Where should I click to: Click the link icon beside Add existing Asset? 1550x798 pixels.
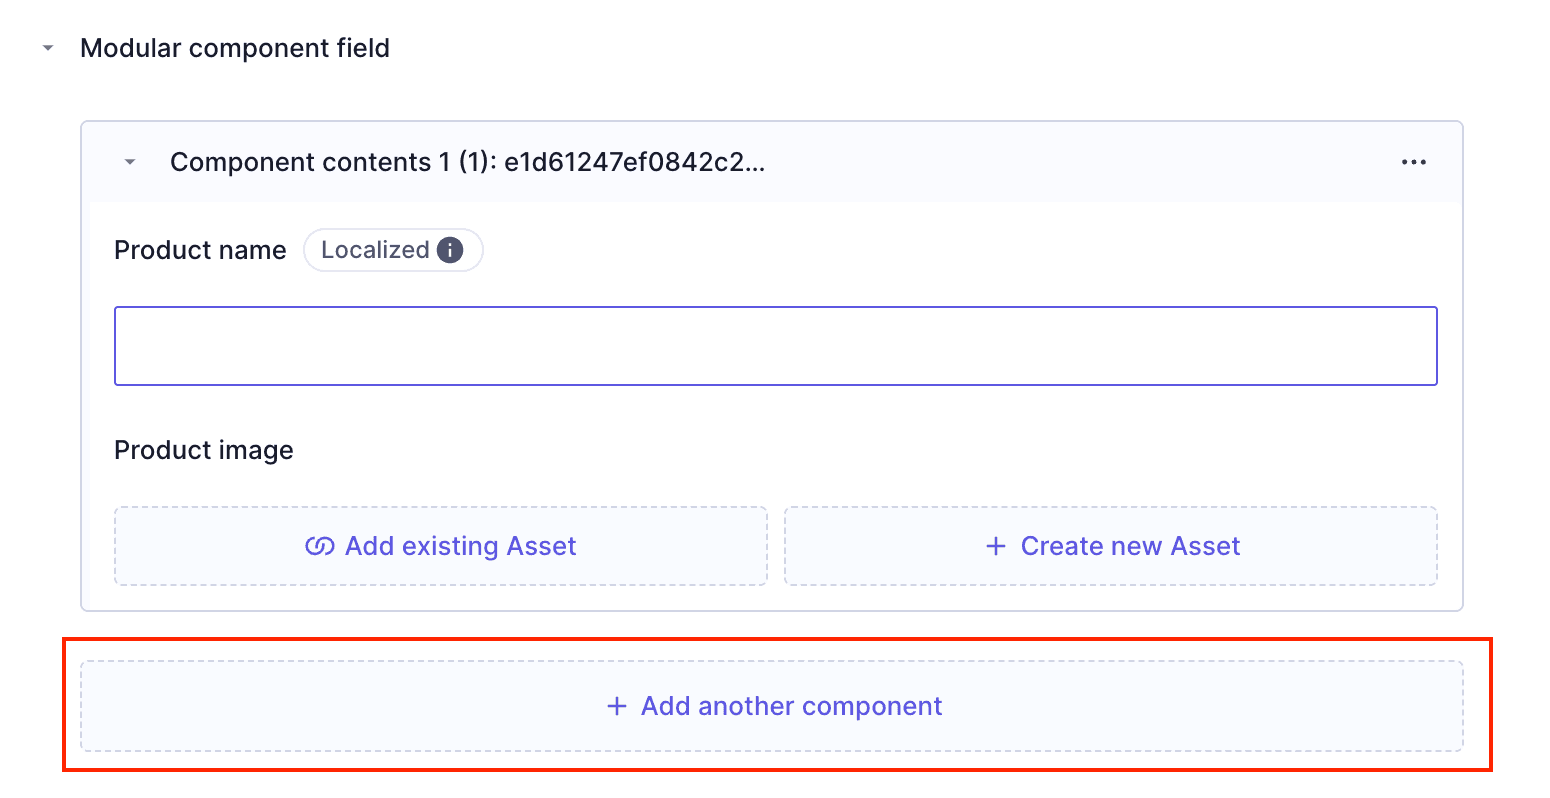pos(320,546)
